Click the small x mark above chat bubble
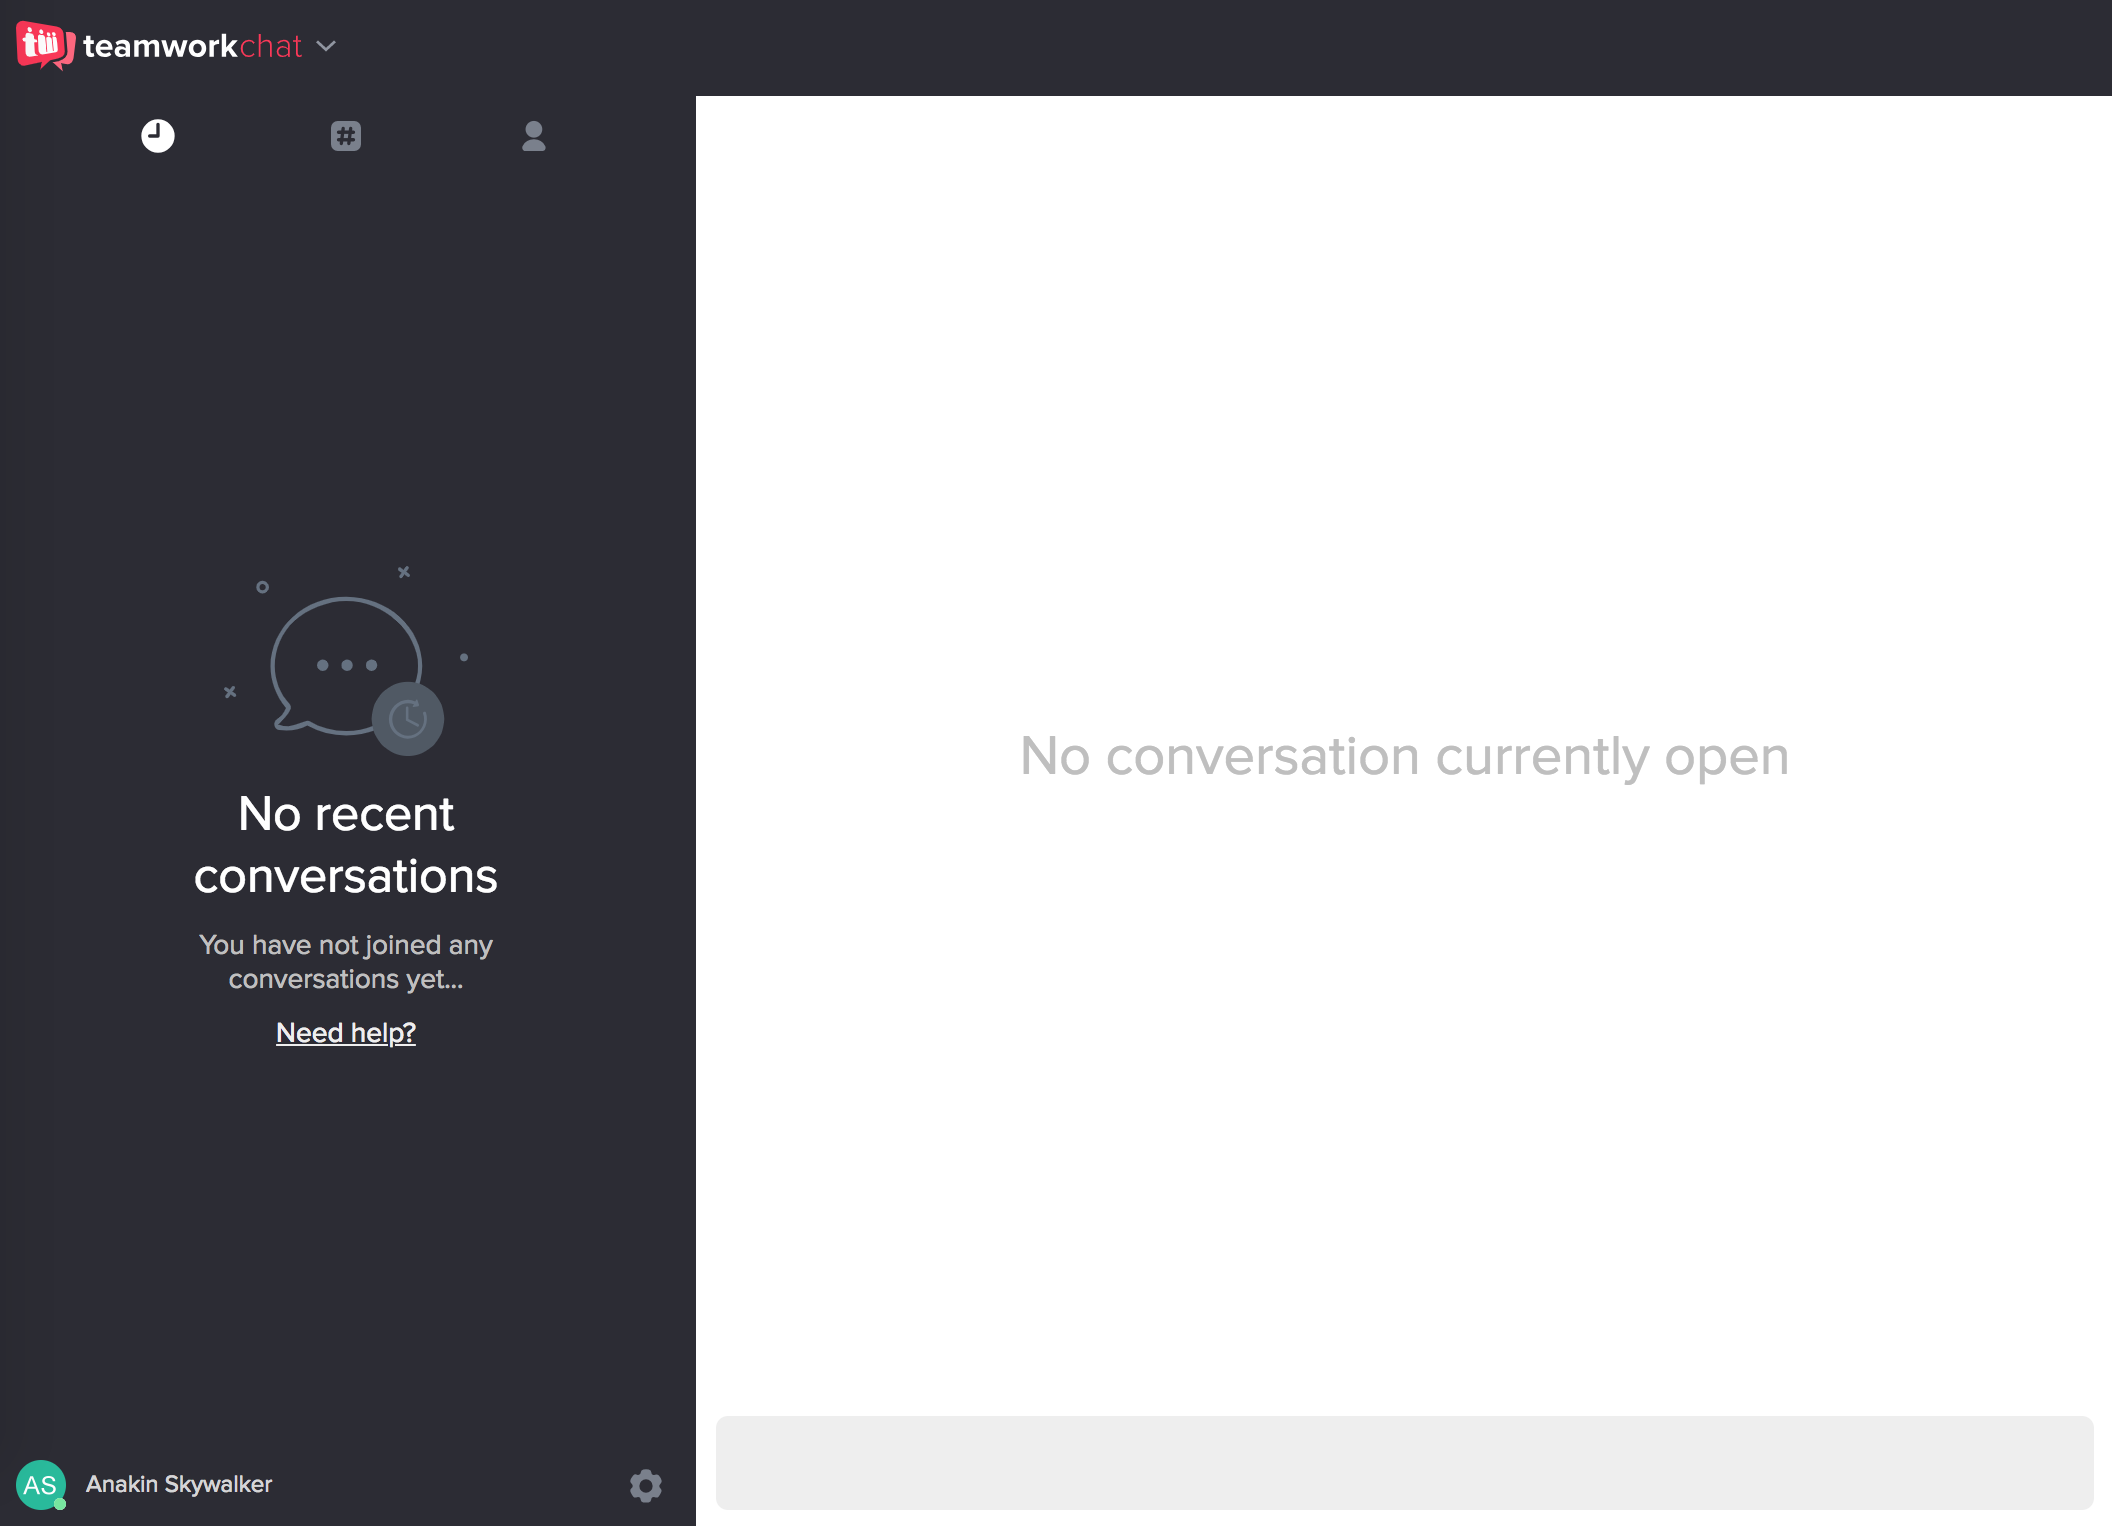Image resolution: width=2112 pixels, height=1526 pixels. tap(404, 572)
